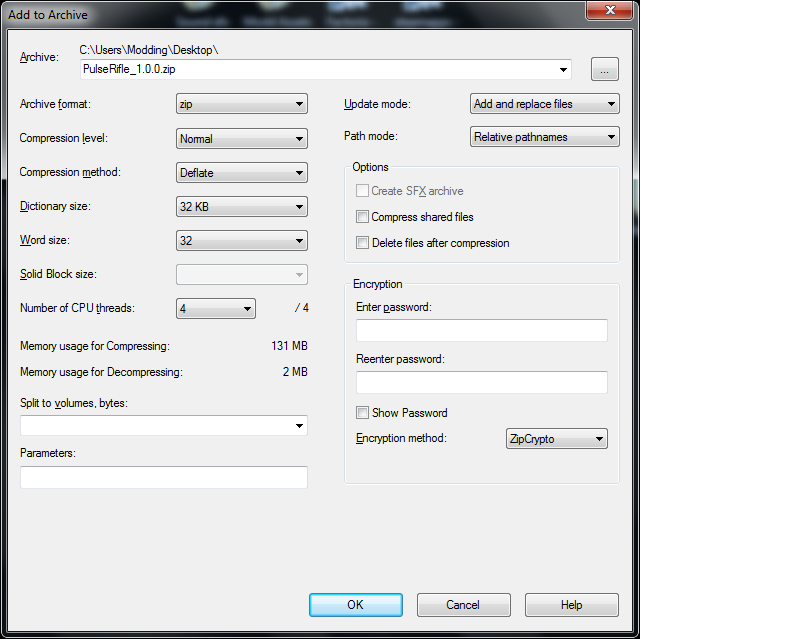This screenshot has height=639, width=800.
Task: Focus the Reenter password field
Action: pyautogui.click(x=481, y=383)
